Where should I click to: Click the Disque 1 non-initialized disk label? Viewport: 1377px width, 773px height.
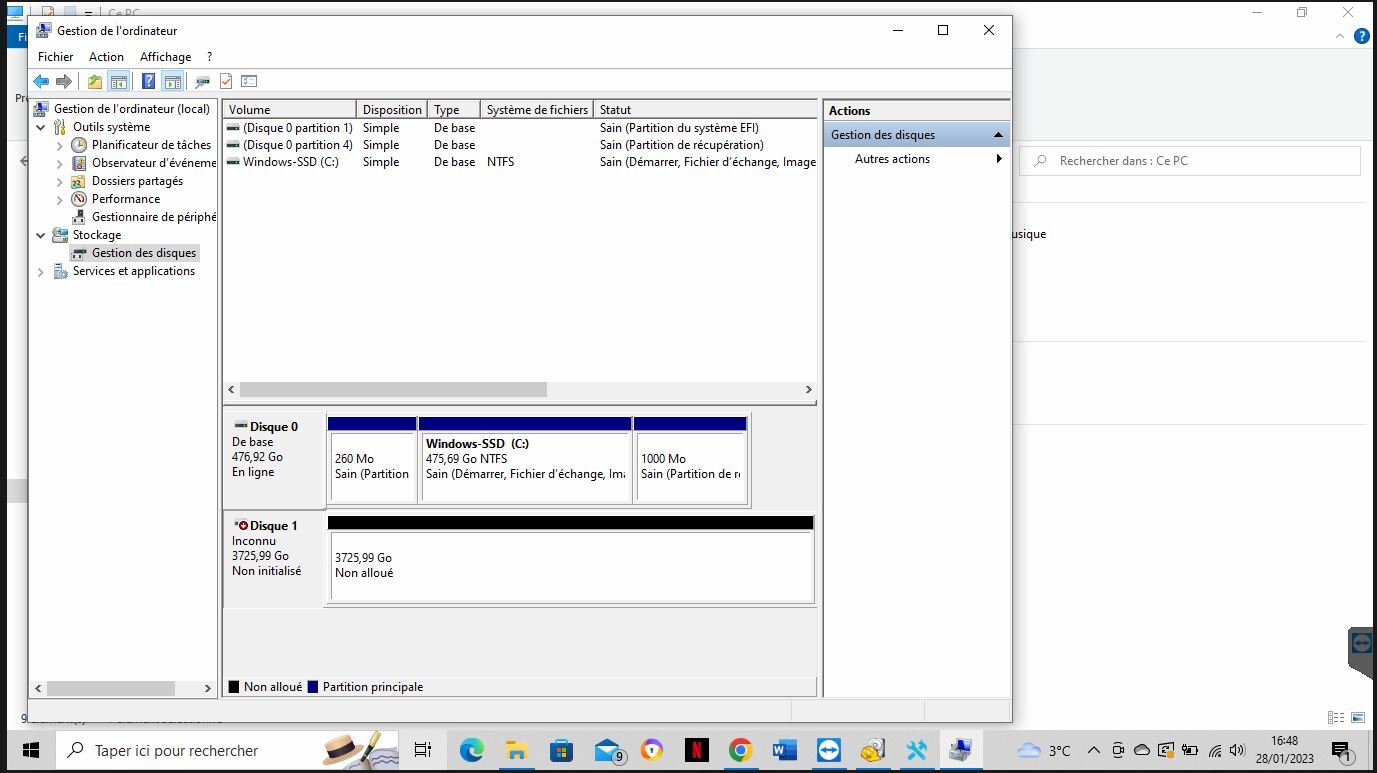click(x=274, y=560)
